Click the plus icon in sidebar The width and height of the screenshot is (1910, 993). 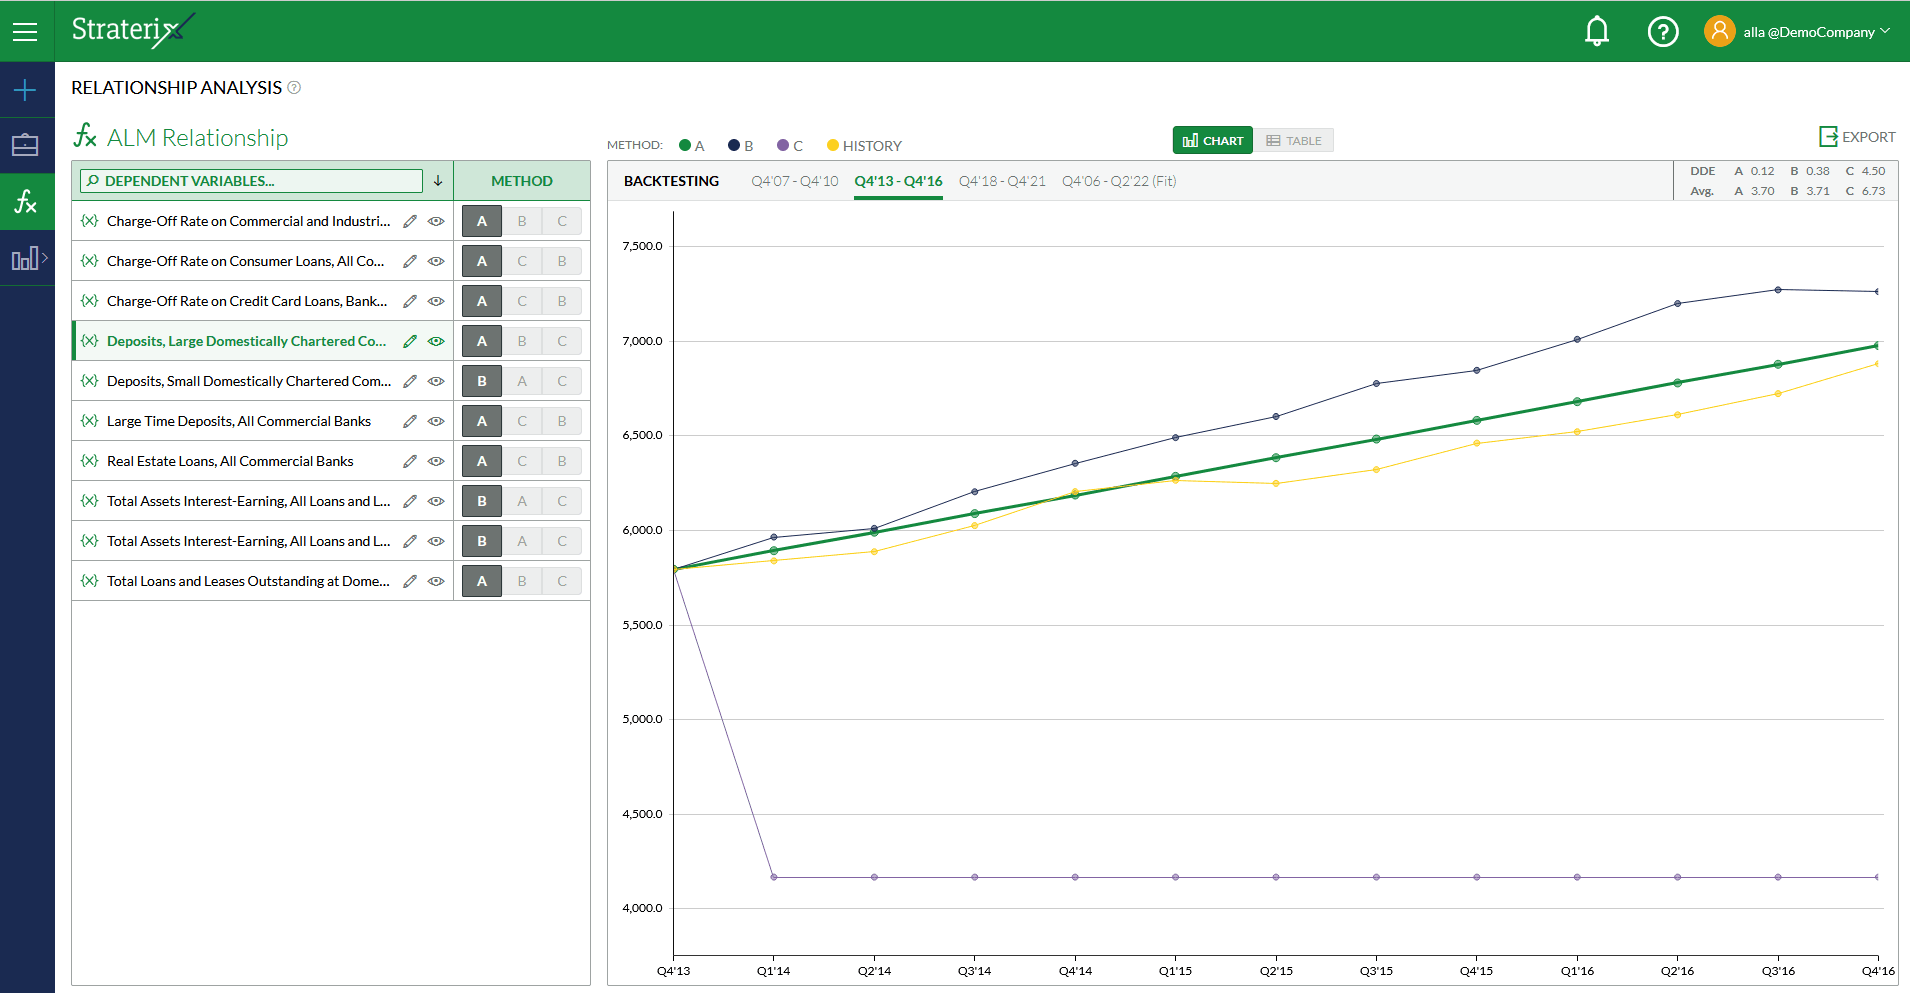(25, 91)
